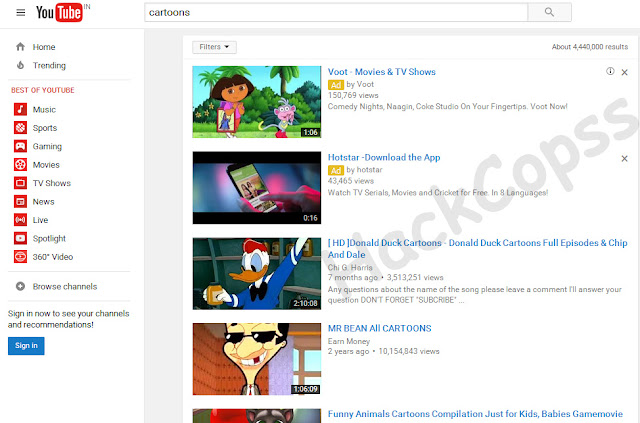
Task: Open Trending in the sidebar
Action: [x=49, y=65]
